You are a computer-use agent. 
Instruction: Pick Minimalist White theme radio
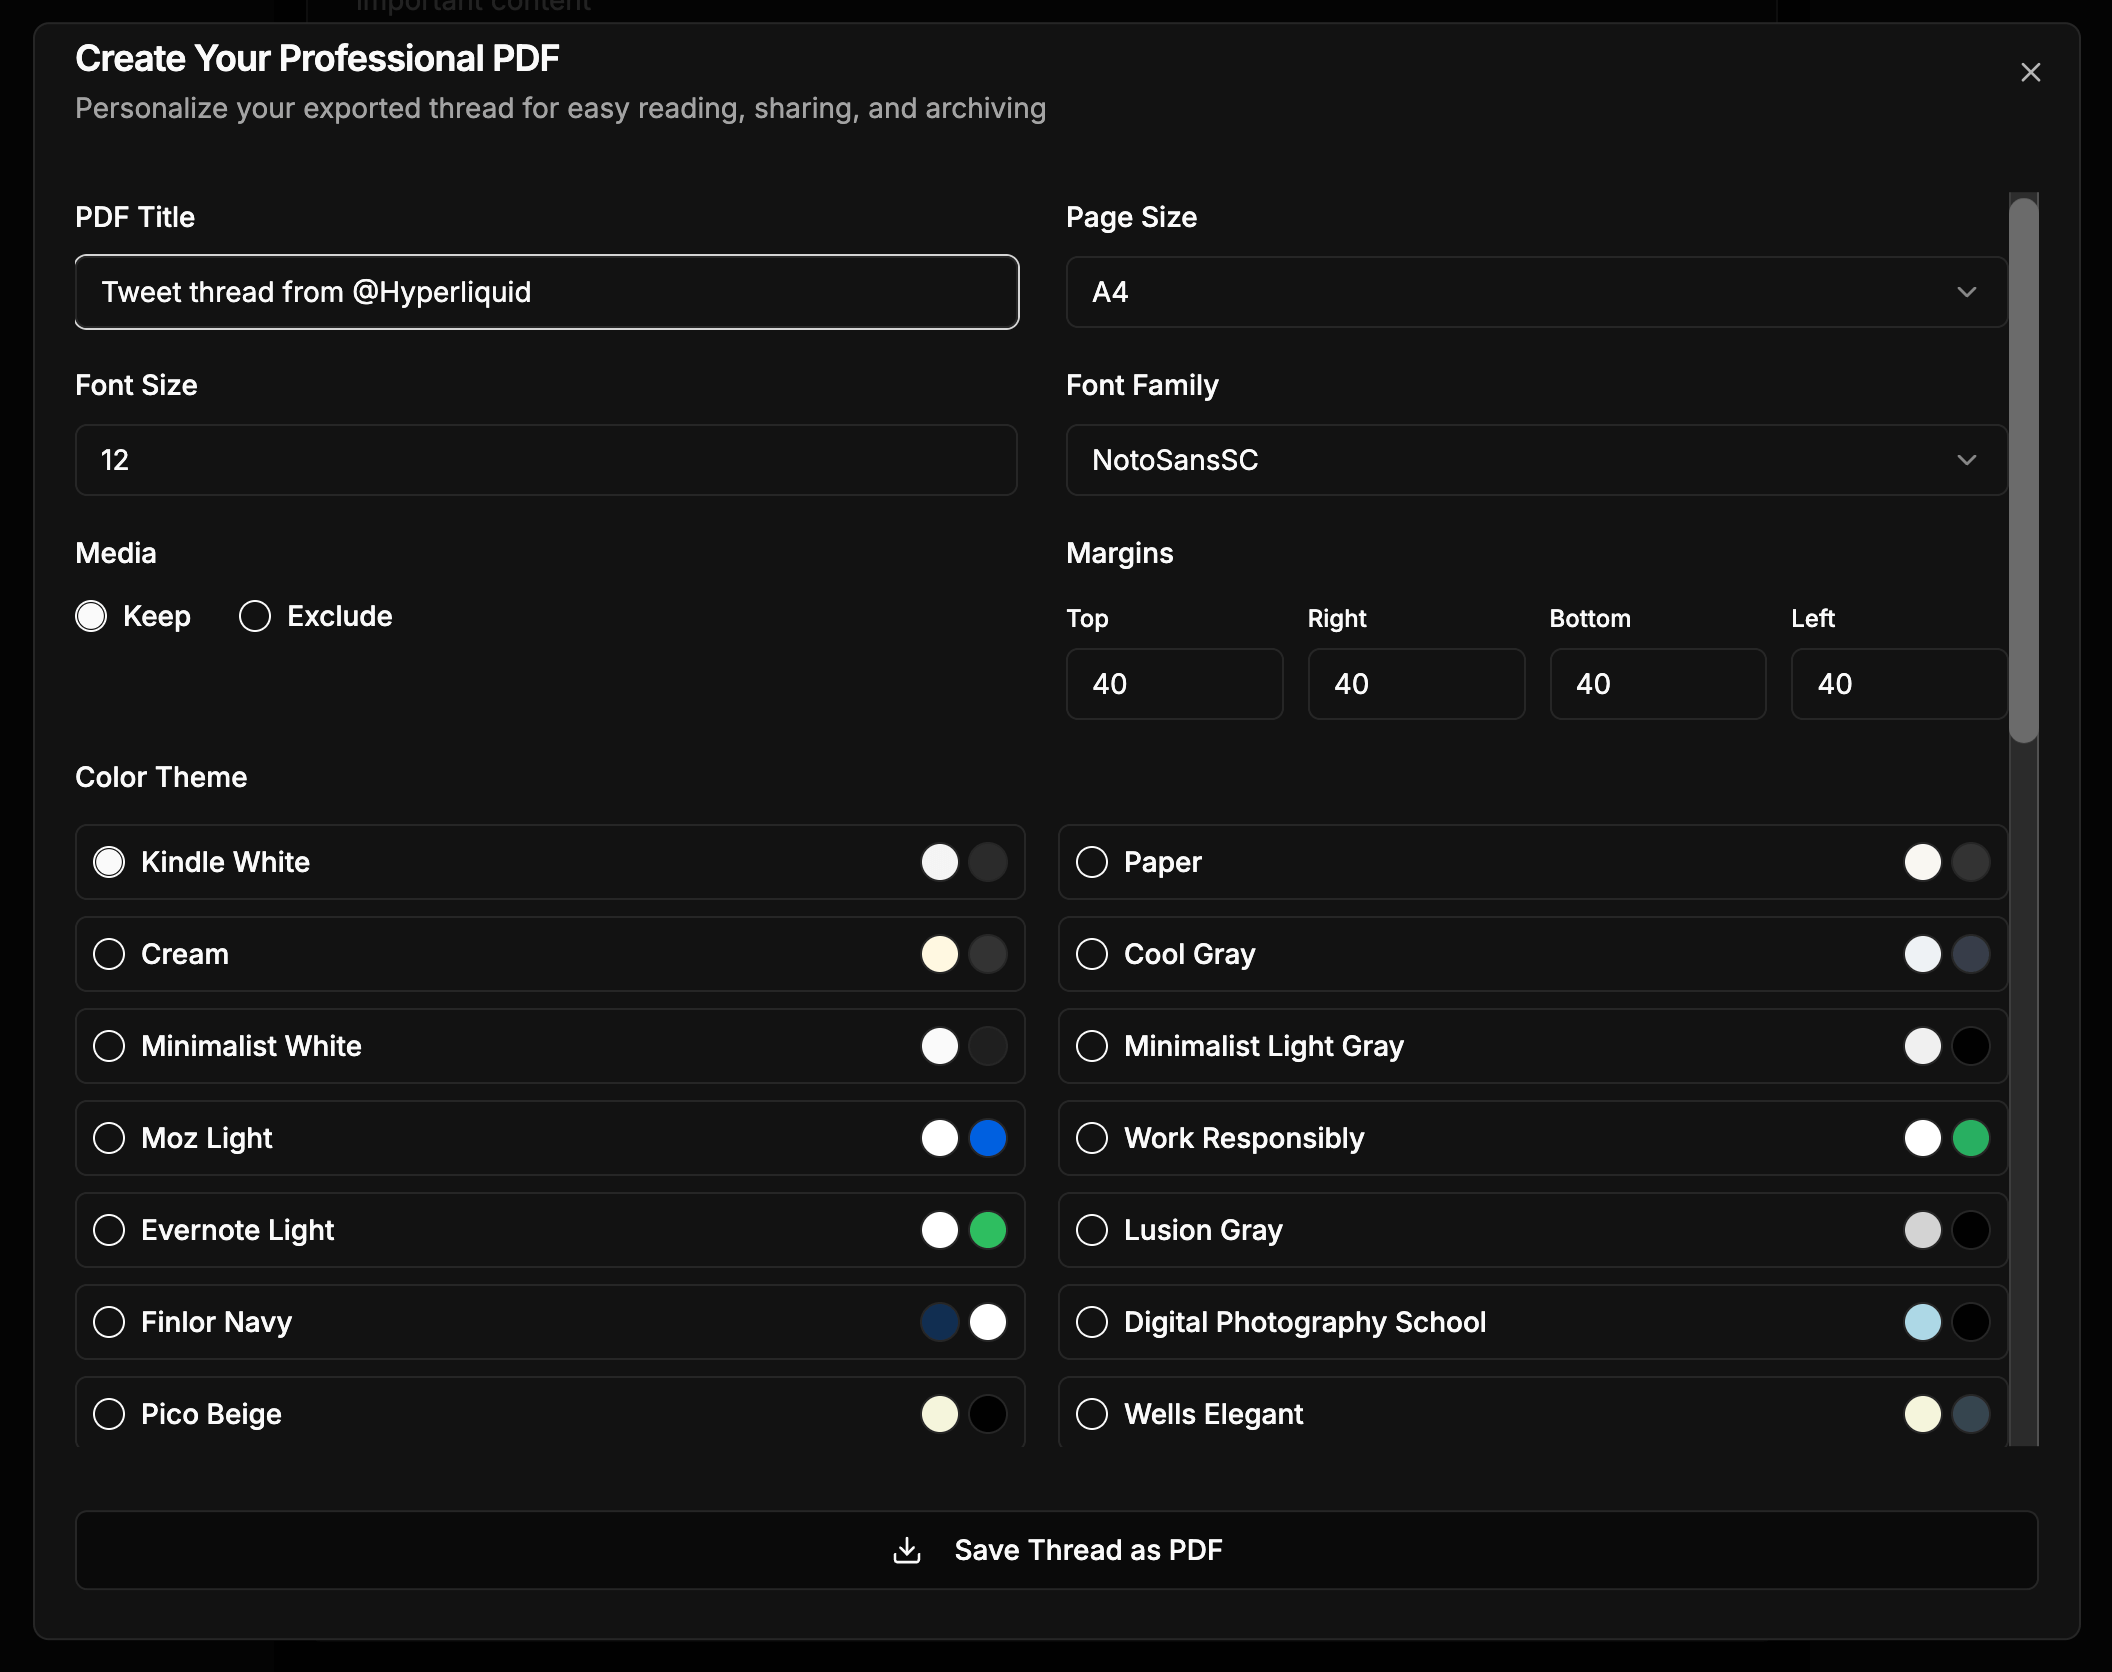pyautogui.click(x=109, y=1046)
